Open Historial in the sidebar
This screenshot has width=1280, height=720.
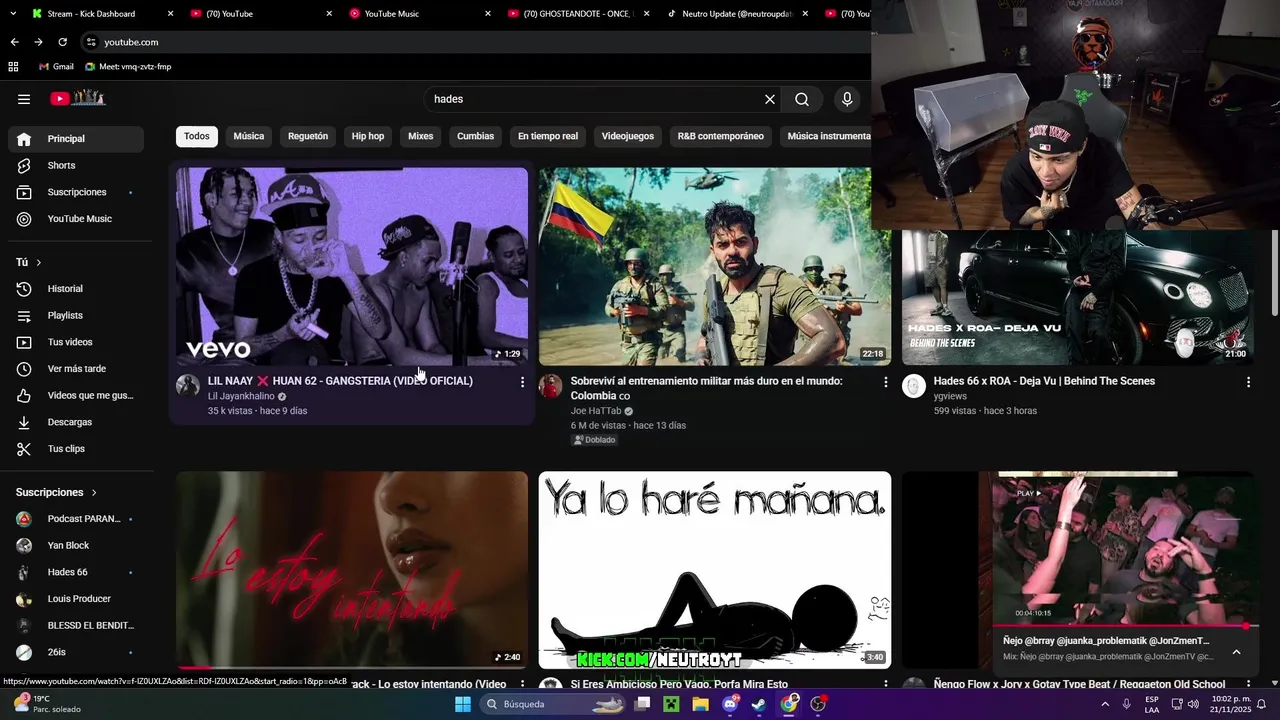[76, 289]
